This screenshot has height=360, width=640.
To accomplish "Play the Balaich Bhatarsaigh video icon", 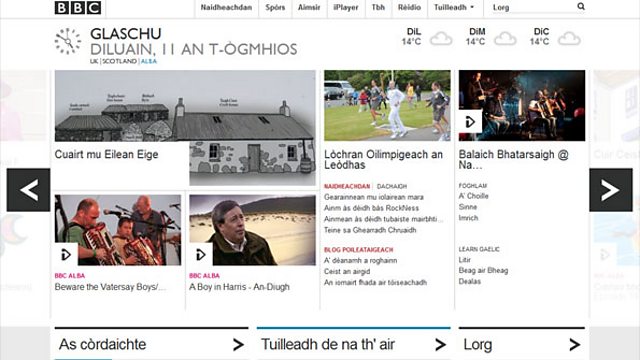I will pyautogui.click(x=470, y=122).
